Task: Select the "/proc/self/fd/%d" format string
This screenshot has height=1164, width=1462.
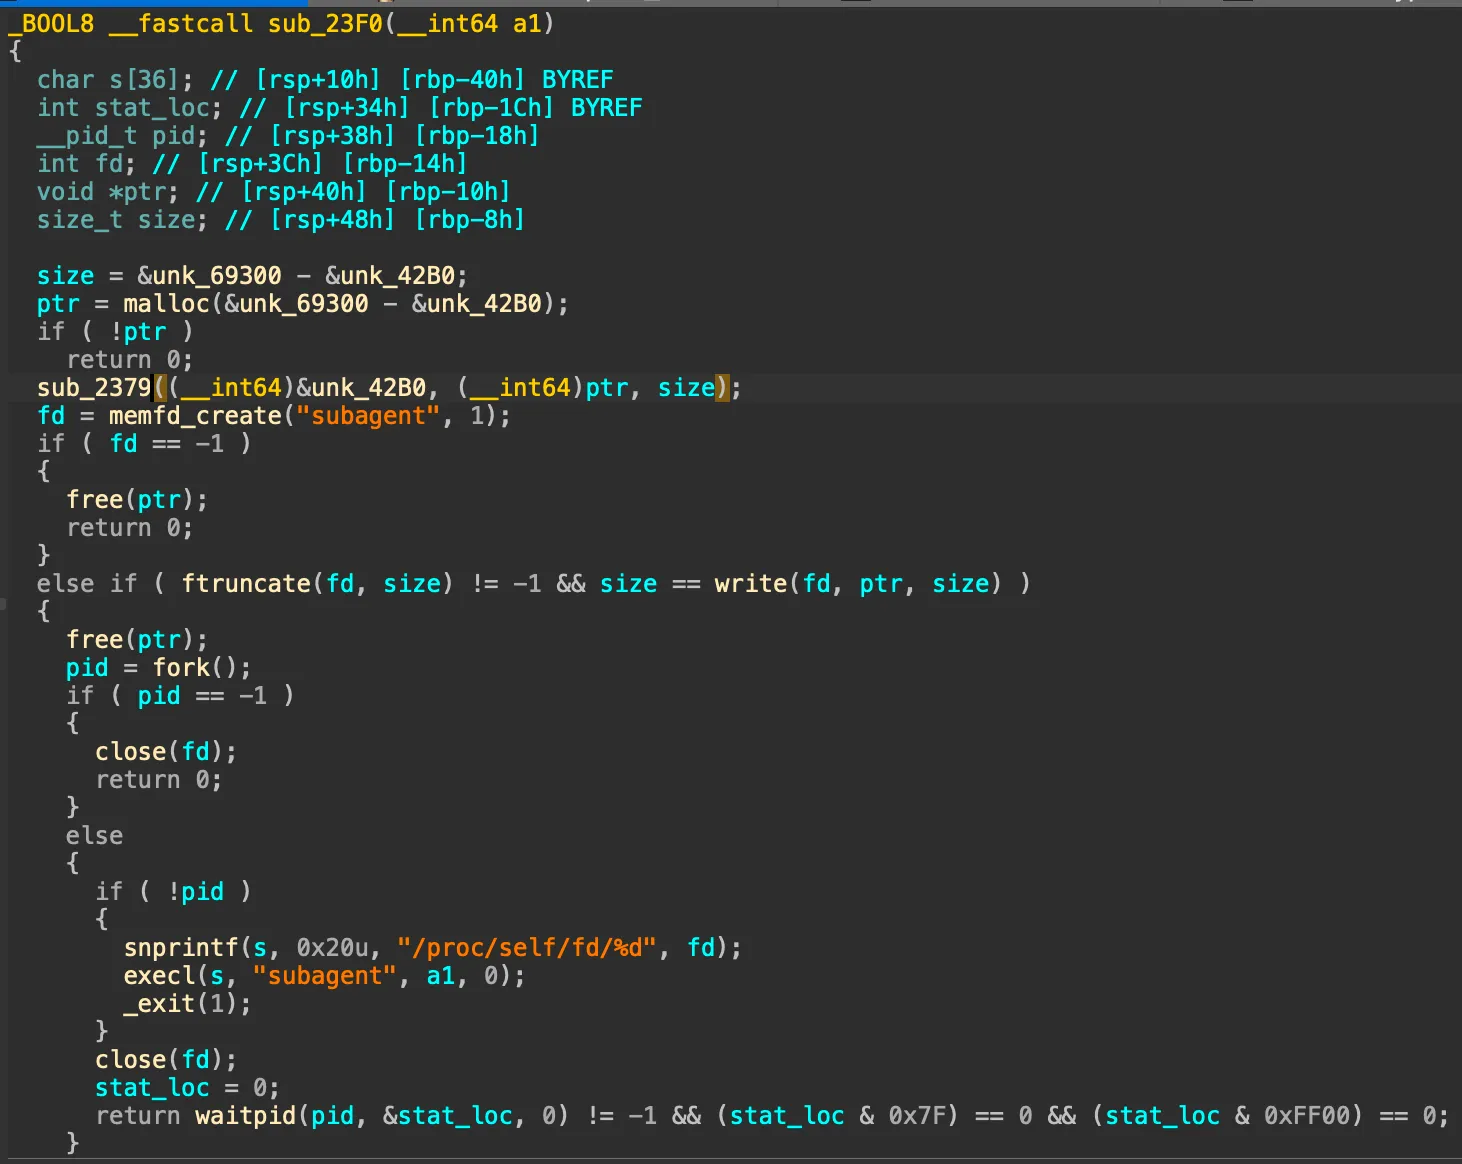Action: tap(527, 947)
